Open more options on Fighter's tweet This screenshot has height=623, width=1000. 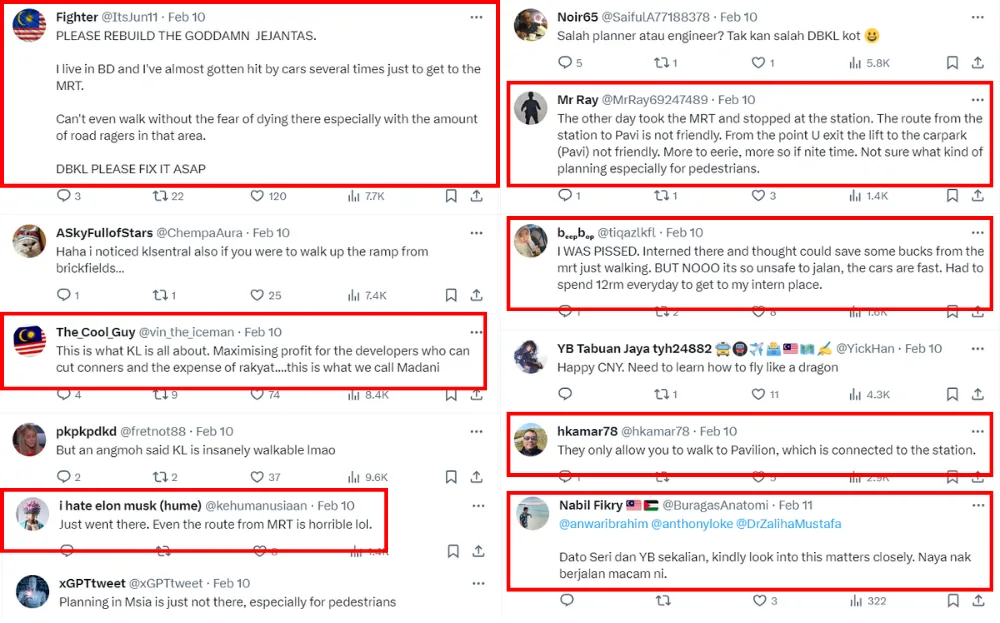click(x=477, y=17)
